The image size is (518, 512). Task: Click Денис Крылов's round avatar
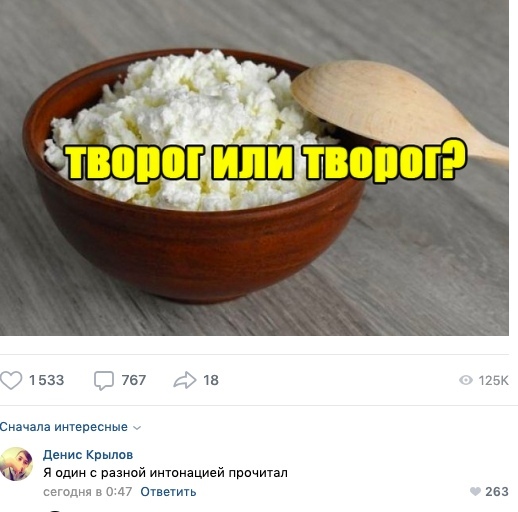(x=16, y=464)
